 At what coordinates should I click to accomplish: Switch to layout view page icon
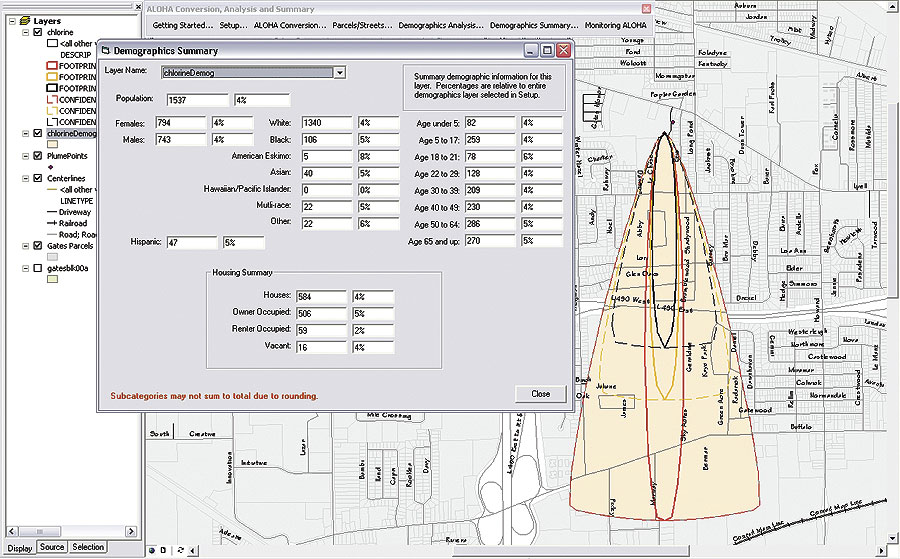point(165,549)
